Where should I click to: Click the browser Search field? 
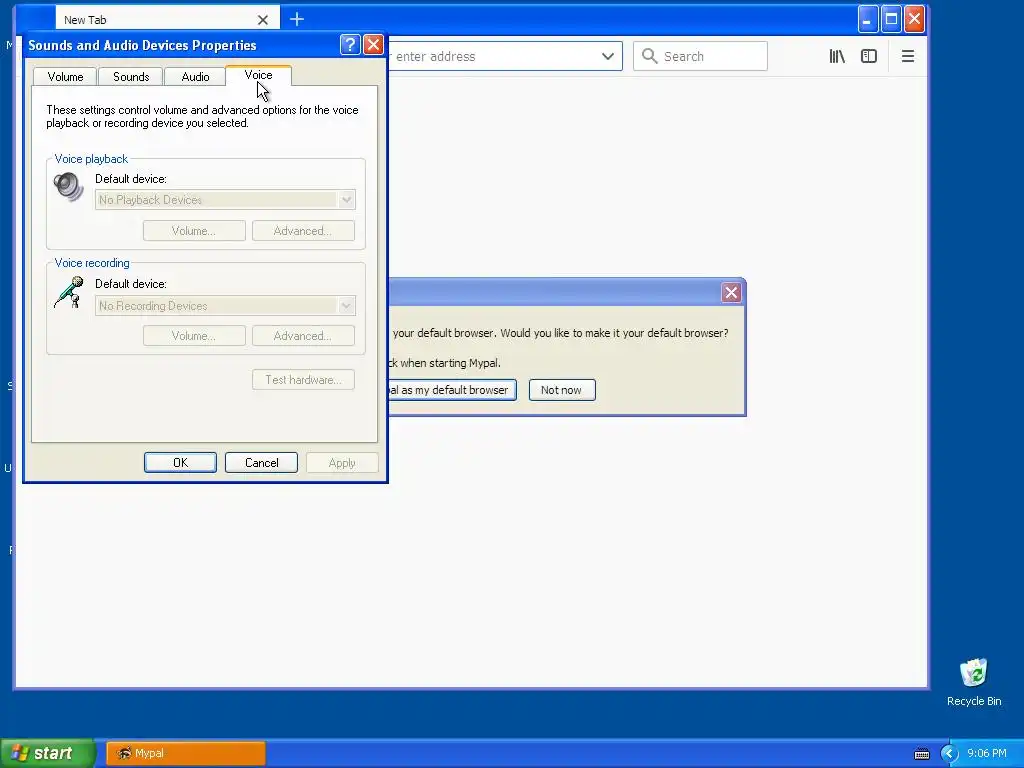(x=700, y=56)
